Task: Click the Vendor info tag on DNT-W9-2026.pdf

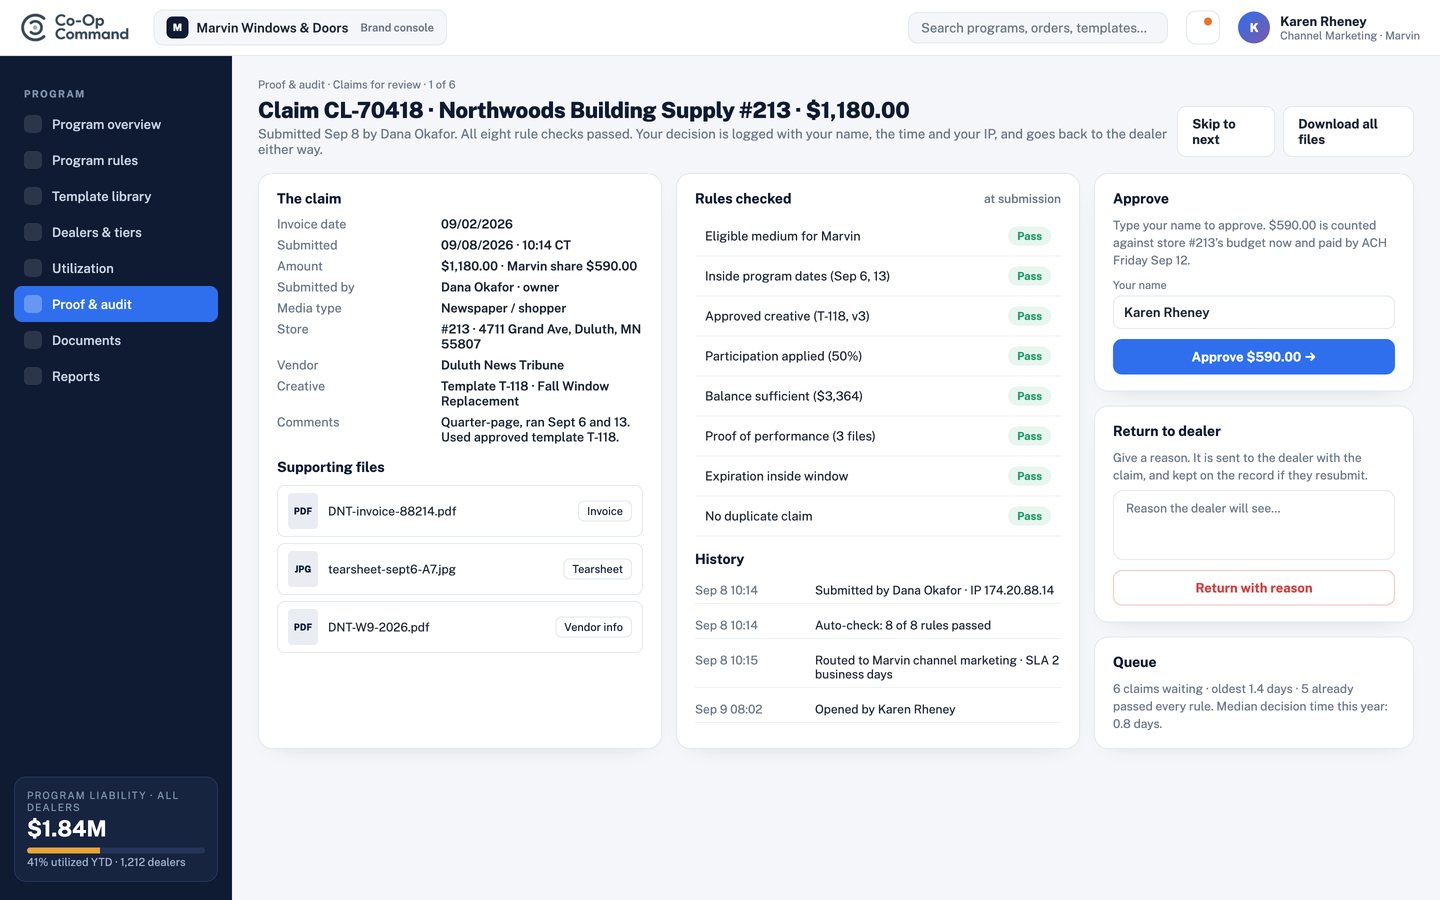Action: click(594, 627)
